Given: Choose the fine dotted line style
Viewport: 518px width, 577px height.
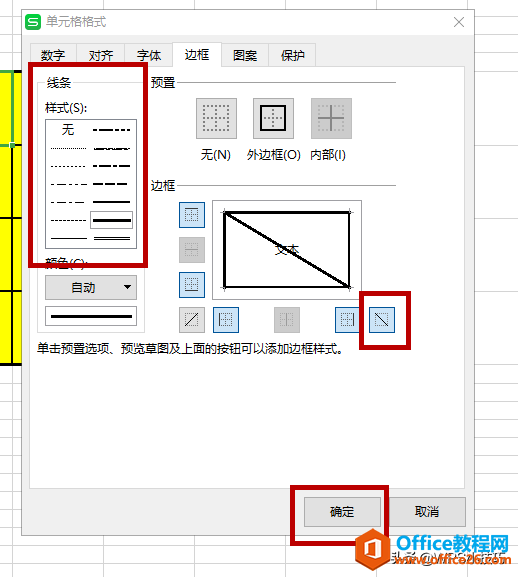Looking at the screenshot, I should (68, 148).
